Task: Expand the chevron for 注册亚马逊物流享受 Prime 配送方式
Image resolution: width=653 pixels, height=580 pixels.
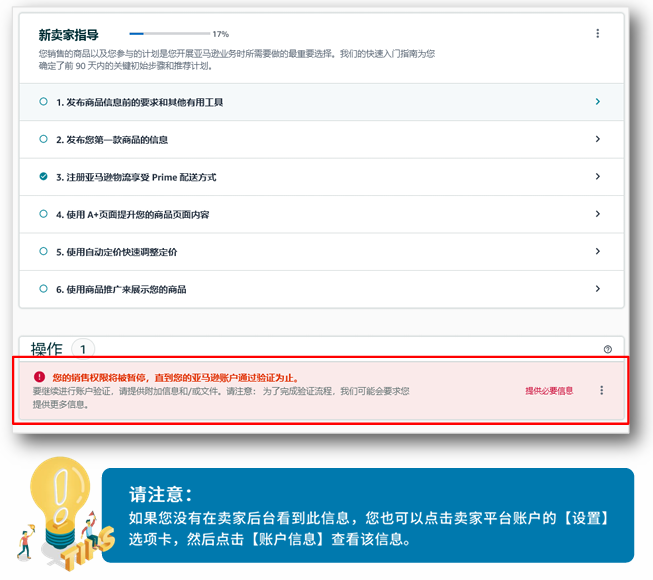Action: [x=598, y=177]
